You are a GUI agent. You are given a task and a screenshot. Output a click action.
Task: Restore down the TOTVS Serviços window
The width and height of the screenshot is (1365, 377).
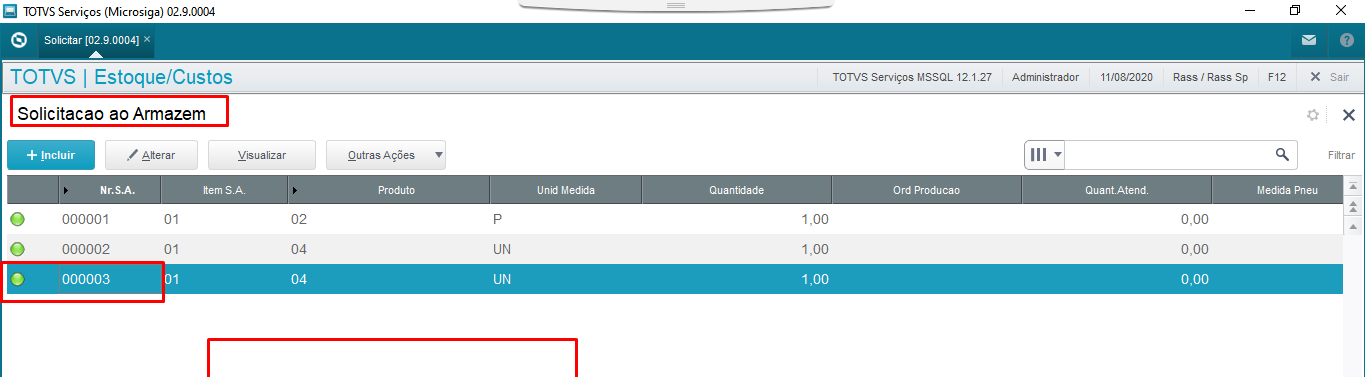(x=1295, y=10)
